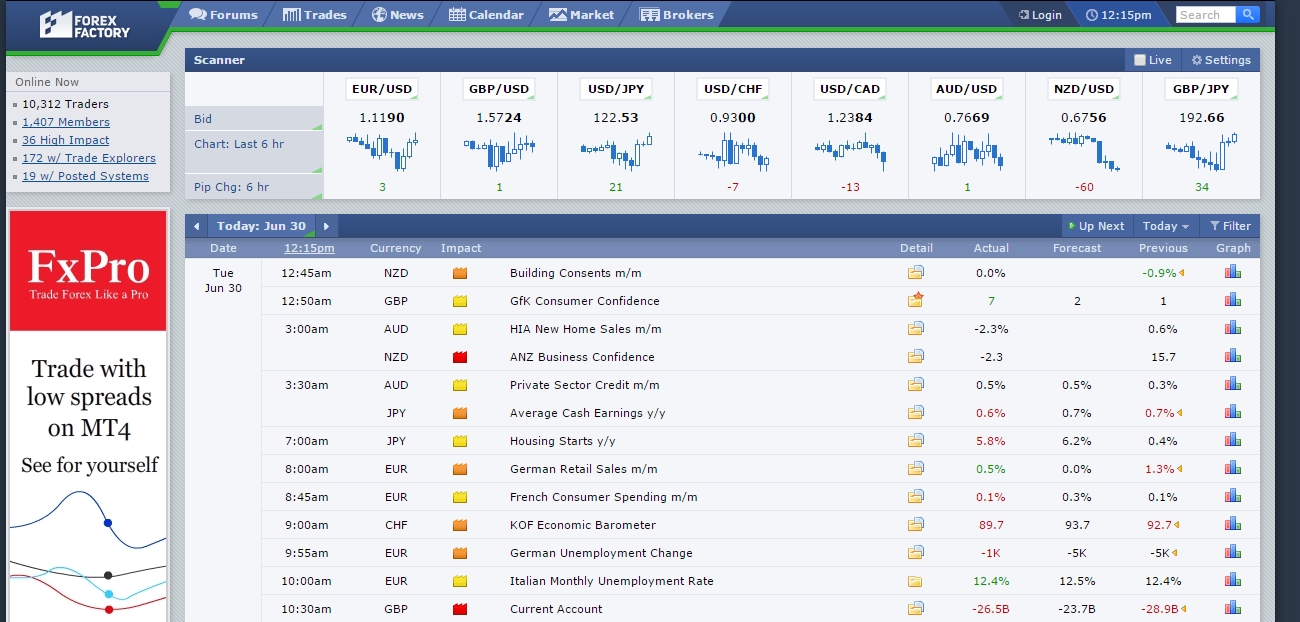Open detail folder for Current Account
Image resolution: width=1300 pixels, height=622 pixels.
point(916,608)
